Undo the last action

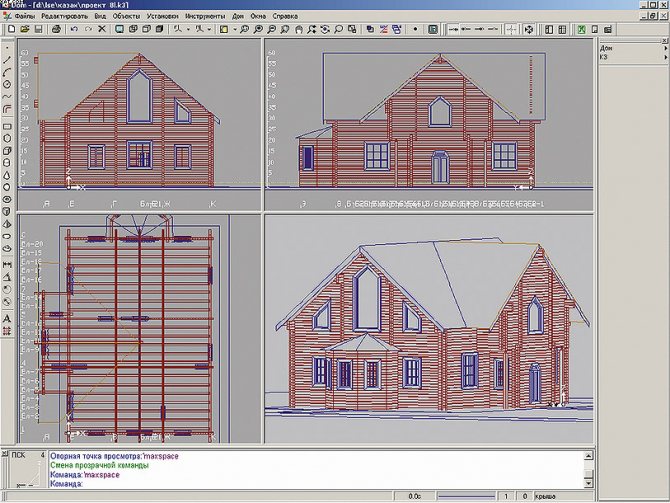tap(74, 29)
